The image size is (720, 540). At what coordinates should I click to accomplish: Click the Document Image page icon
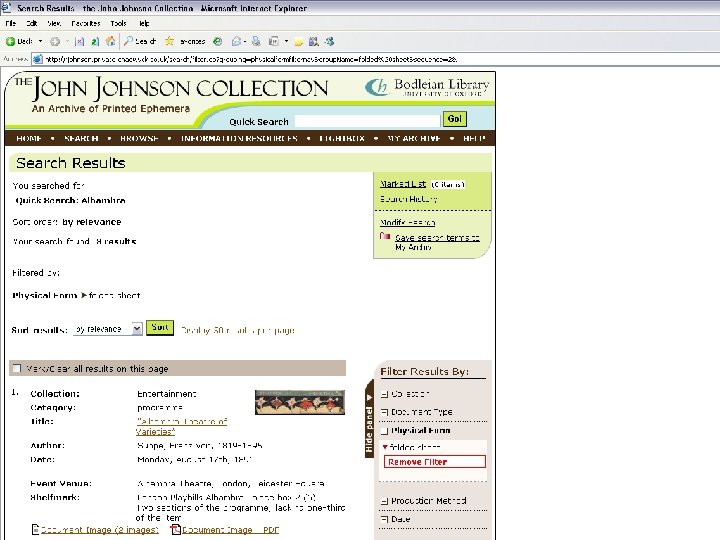(x=35, y=529)
